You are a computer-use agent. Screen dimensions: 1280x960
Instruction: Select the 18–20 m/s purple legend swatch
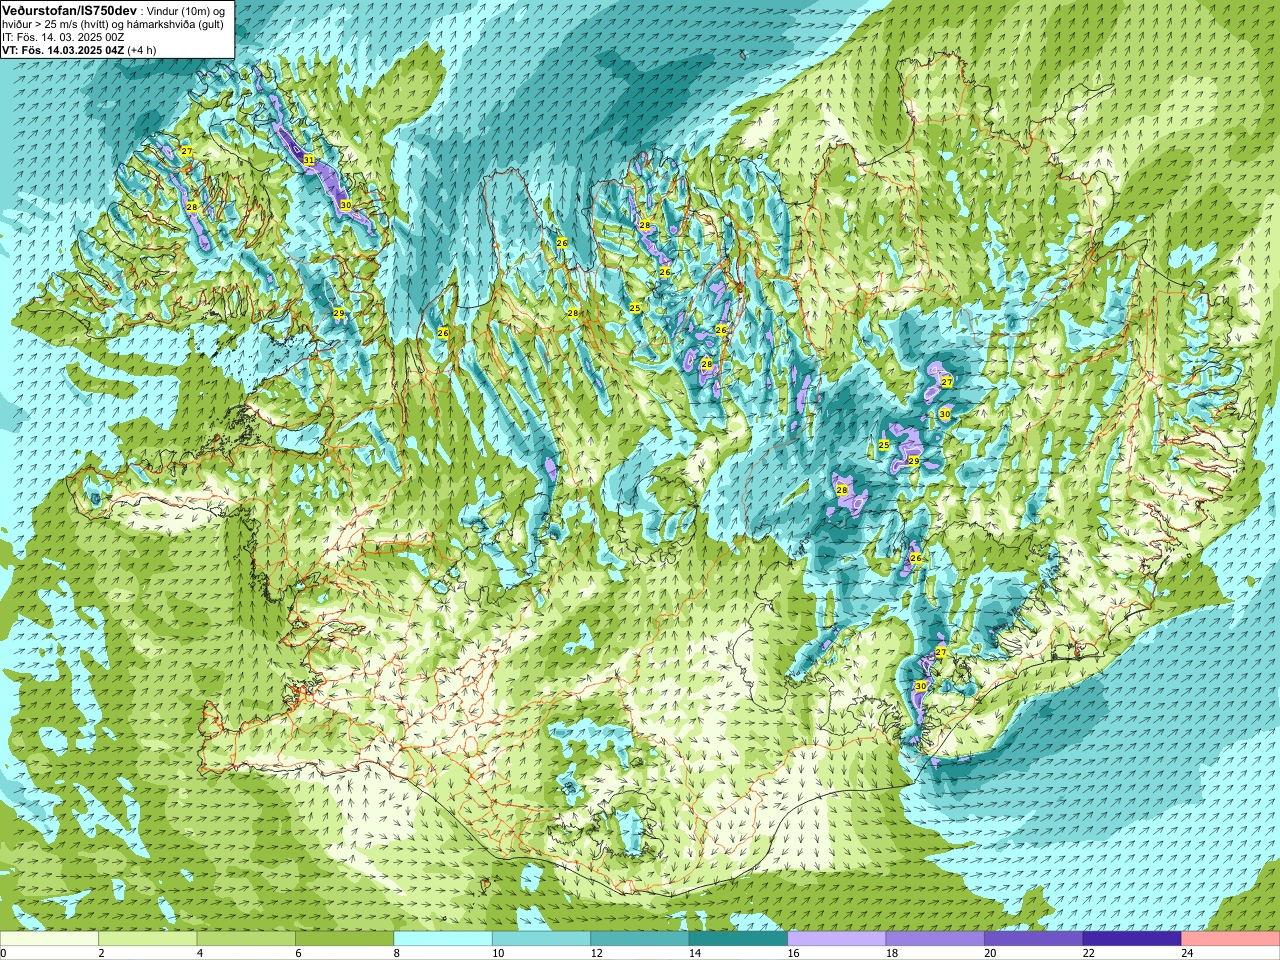(935, 939)
